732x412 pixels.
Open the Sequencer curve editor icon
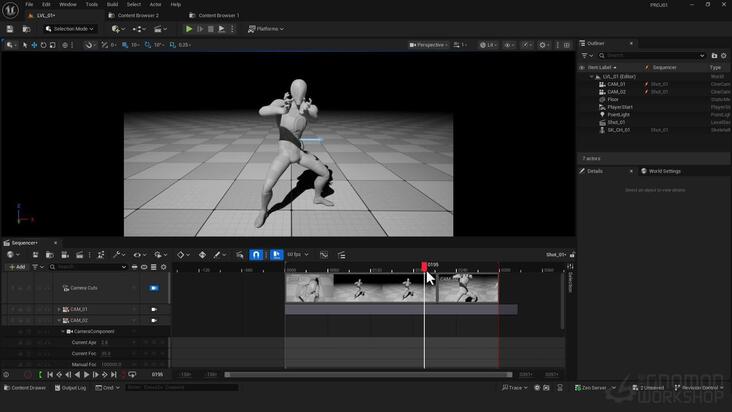[x=324, y=255]
